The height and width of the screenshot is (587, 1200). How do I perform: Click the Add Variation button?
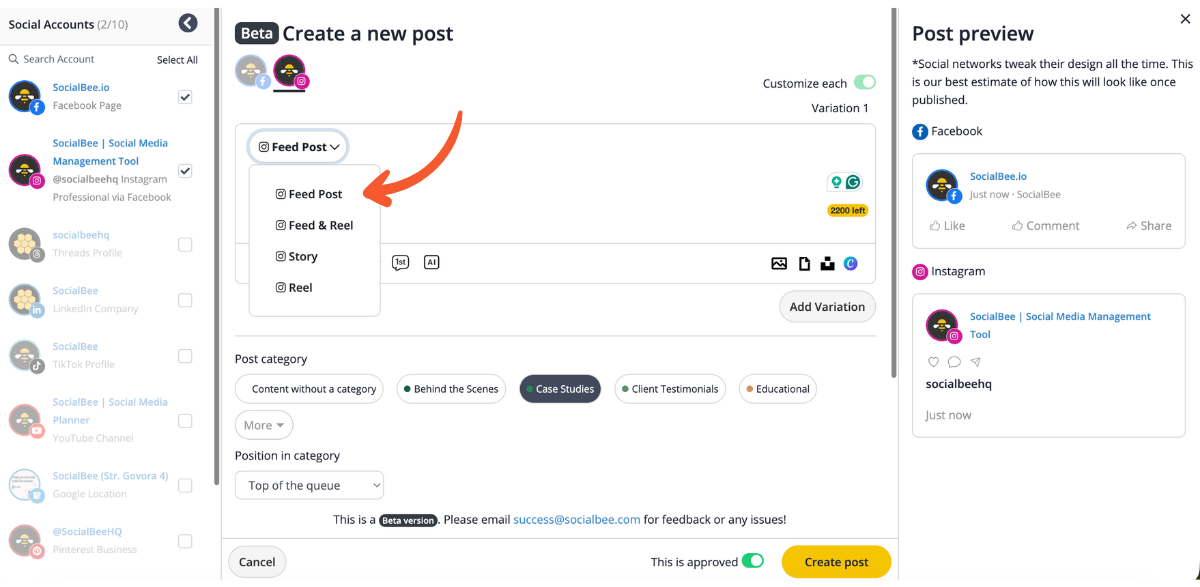pyautogui.click(x=827, y=307)
